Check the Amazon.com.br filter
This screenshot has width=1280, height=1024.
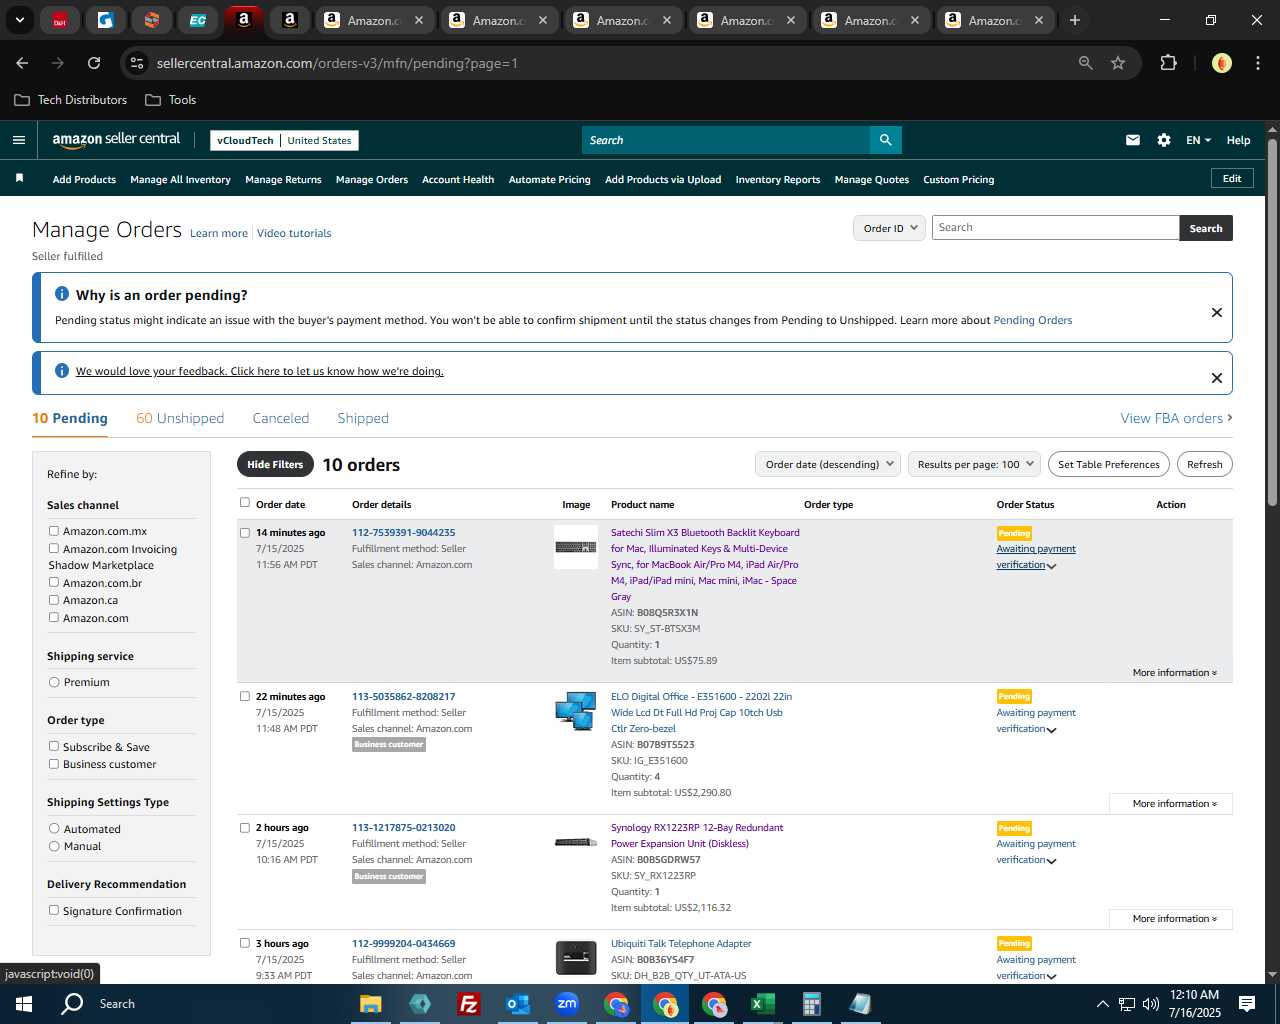[54, 582]
